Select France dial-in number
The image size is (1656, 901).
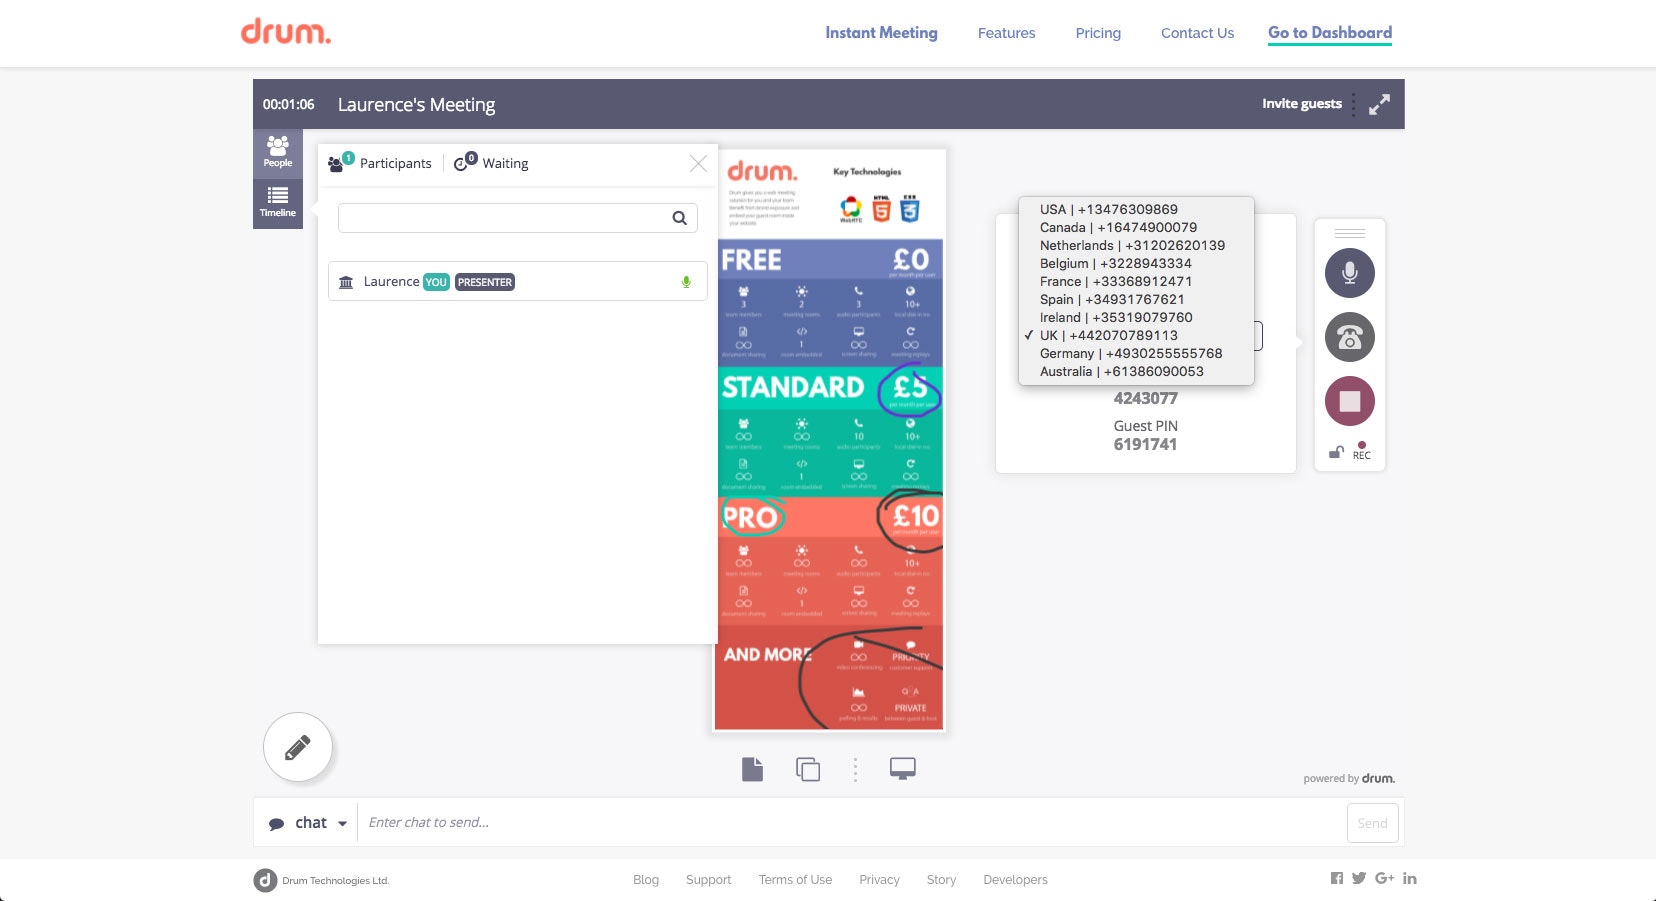[x=1136, y=281]
